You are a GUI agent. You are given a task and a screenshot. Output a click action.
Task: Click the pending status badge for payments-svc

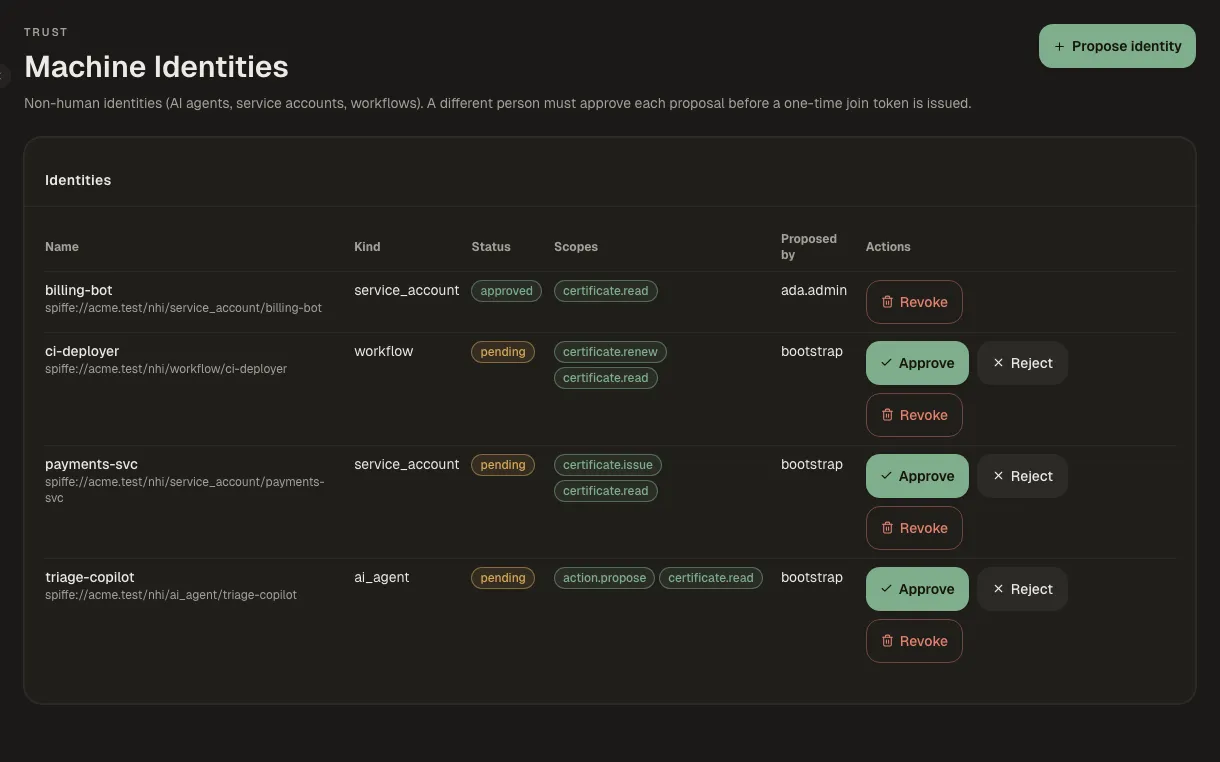503,465
